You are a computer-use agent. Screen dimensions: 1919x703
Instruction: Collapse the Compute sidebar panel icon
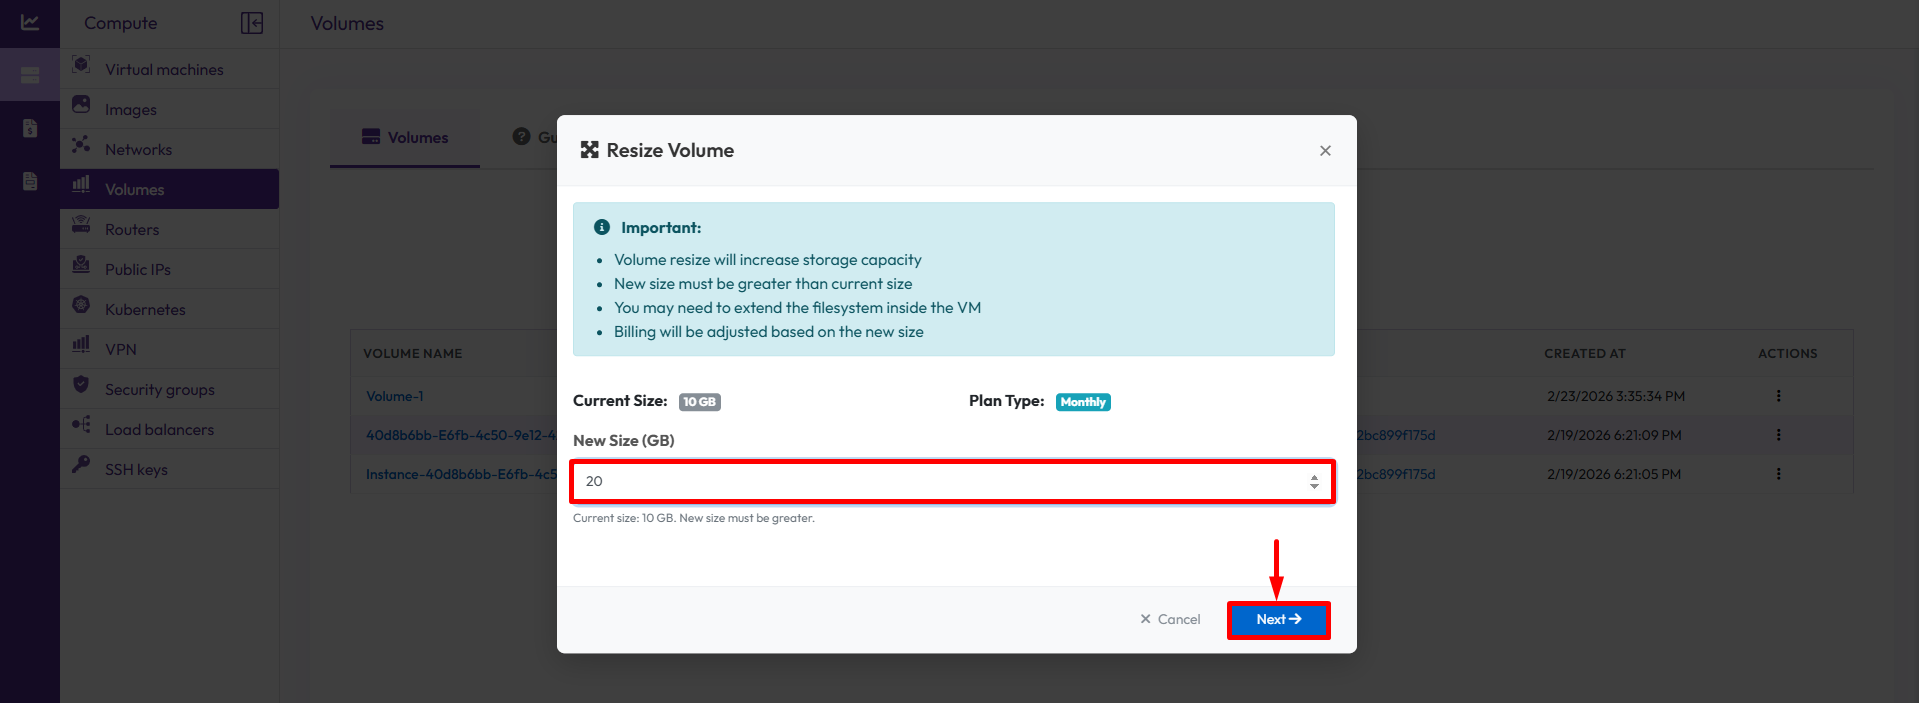tap(252, 23)
